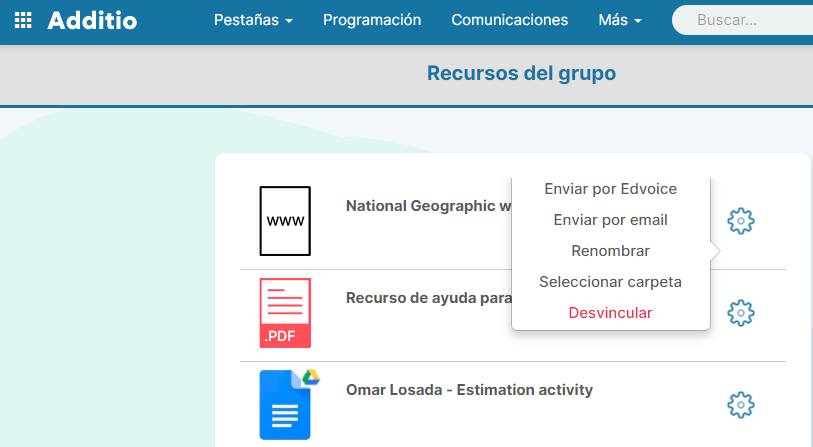Expand the Más dropdown menu
Image resolution: width=813 pixels, height=447 pixels.
620,20
